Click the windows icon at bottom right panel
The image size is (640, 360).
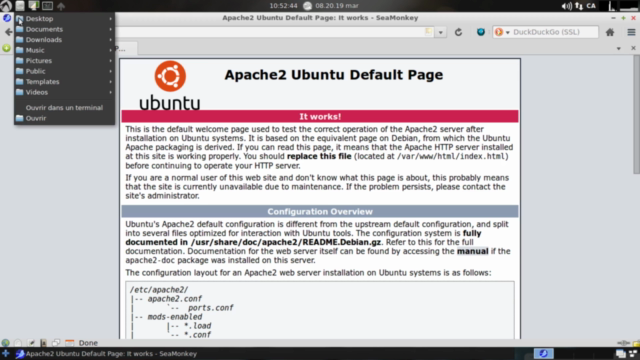[x=621, y=354]
